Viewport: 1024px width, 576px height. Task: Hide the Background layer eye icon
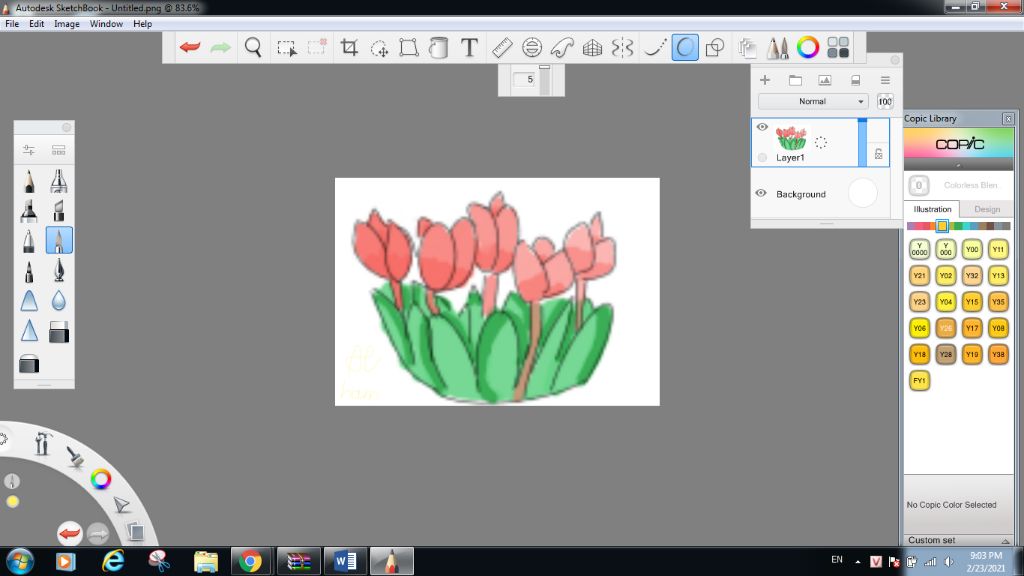click(761, 193)
